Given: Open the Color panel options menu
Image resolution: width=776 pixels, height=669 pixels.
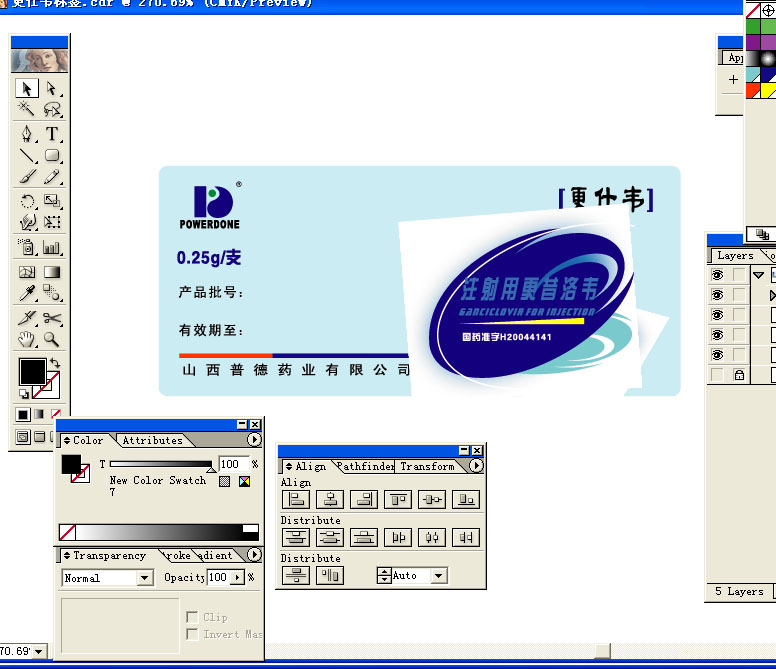Looking at the screenshot, I should pos(254,439).
